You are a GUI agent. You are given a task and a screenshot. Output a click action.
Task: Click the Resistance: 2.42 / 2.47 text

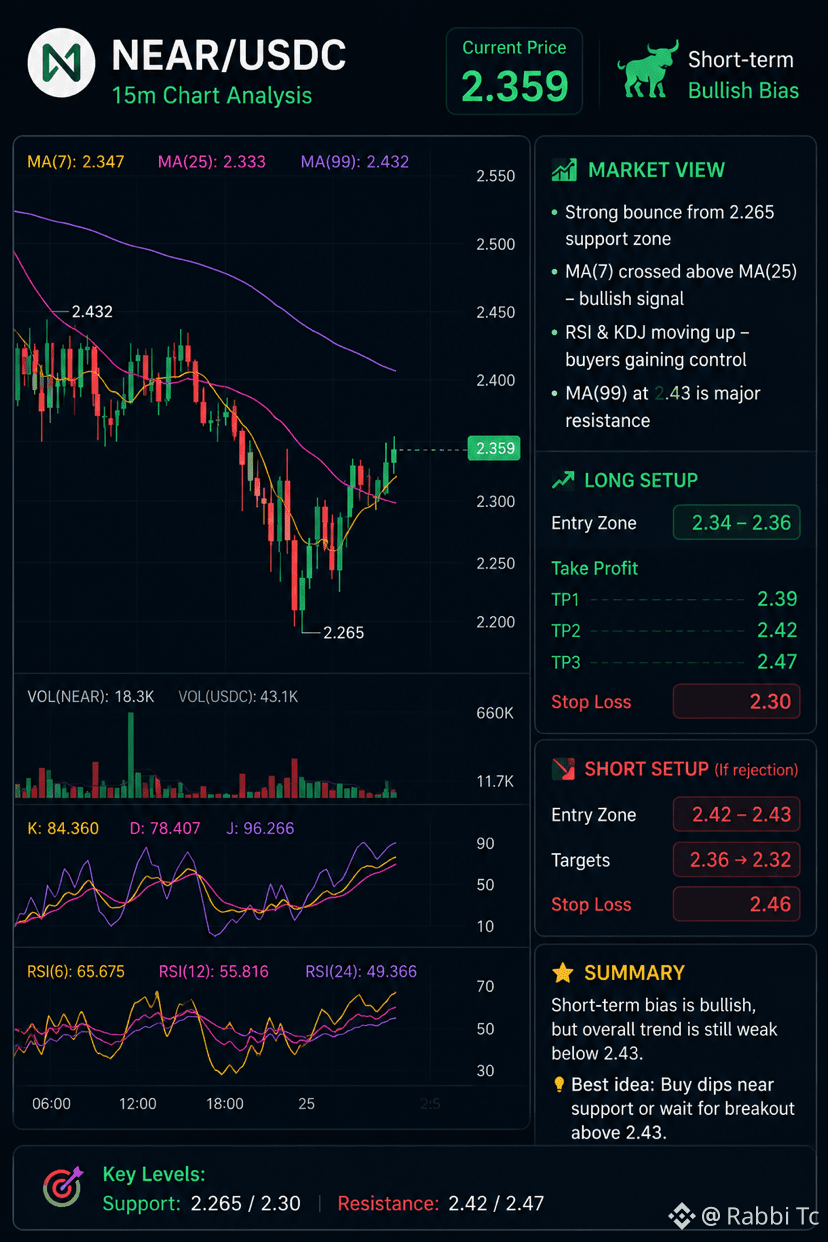441,1203
